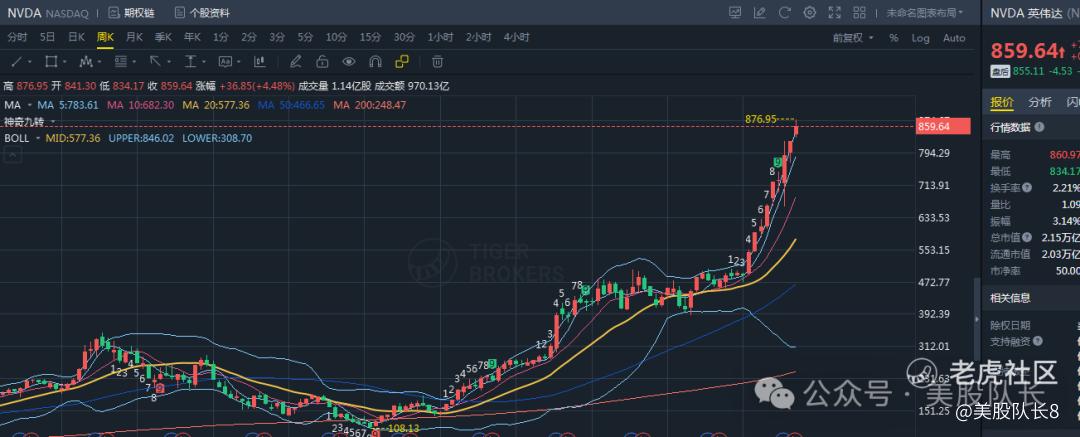Toggle the magnet snap mode icon
Image resolution: width=1080 pixels, height=437 pixels.
(375, 62)
